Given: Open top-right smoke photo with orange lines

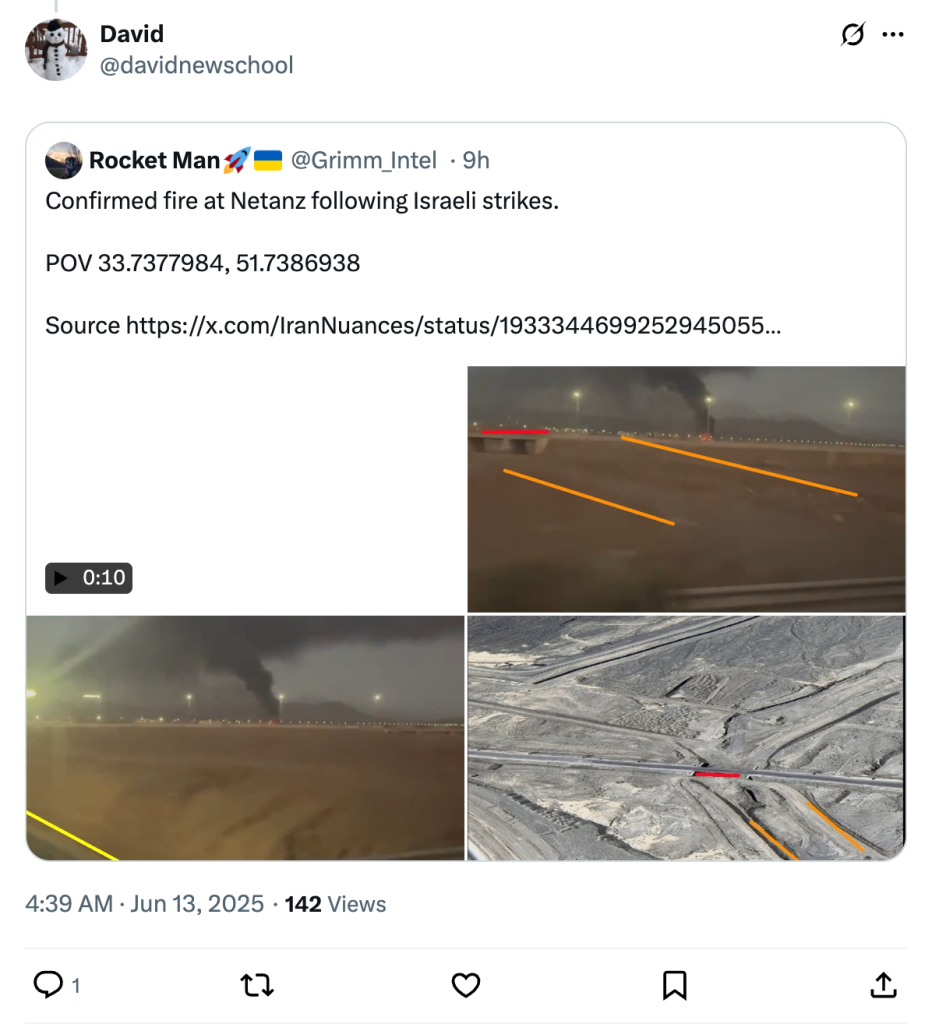Looking at the screenshot, I should click(x=686, y=488).
